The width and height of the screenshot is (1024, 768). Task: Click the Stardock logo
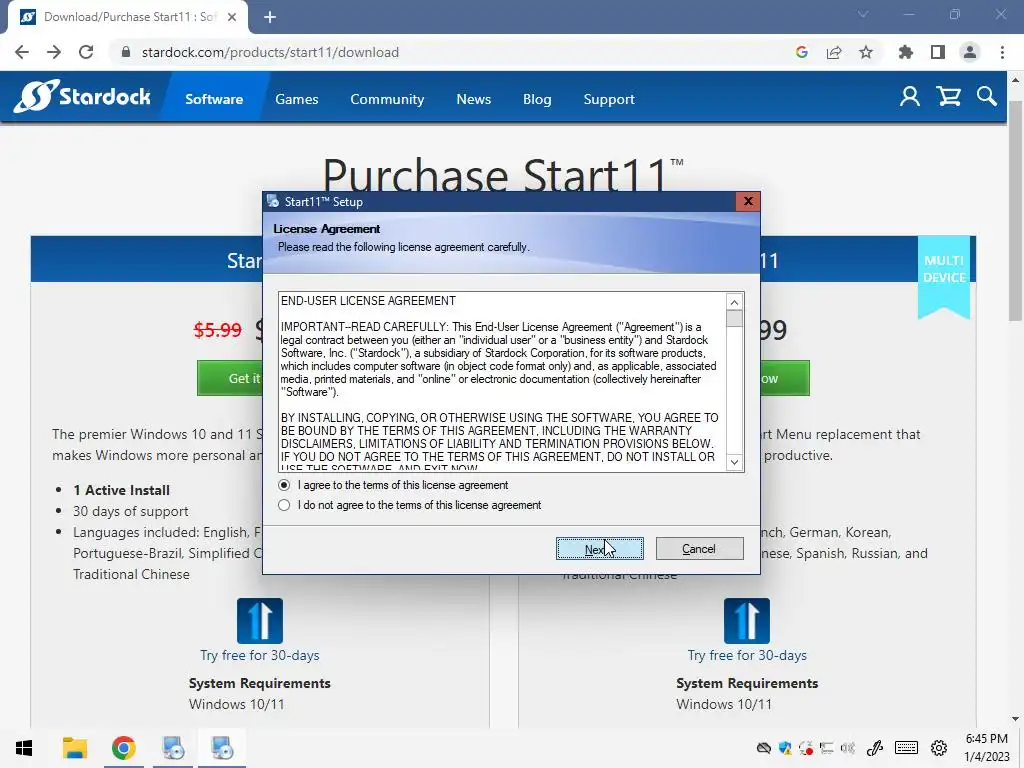point(82,97)
